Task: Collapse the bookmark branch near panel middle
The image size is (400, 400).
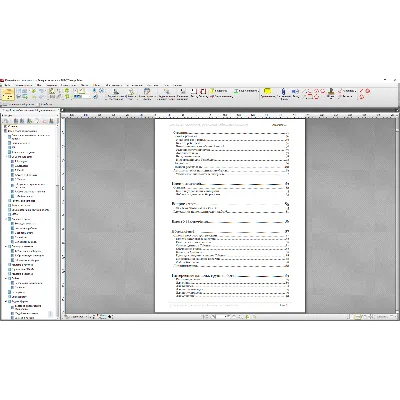Action: pyautogui.click(x=6, y=219)
